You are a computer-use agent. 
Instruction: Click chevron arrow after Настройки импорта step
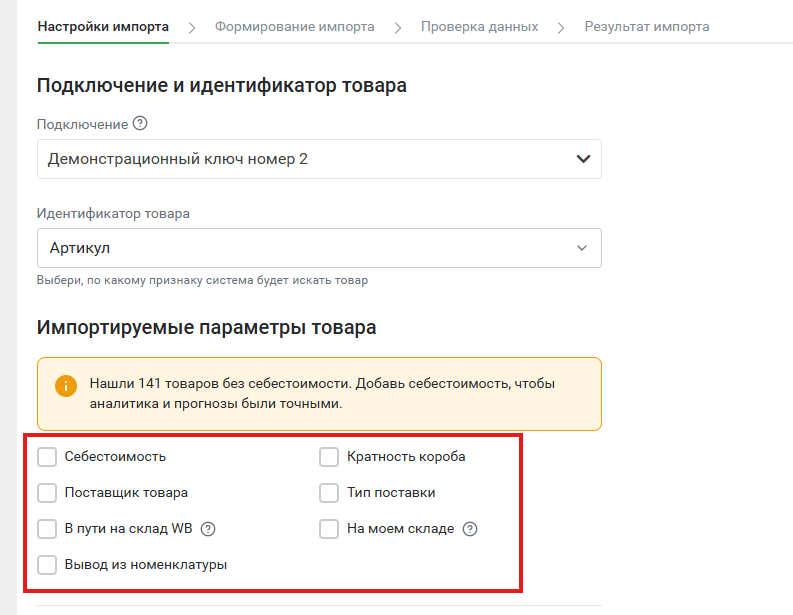(x=192, y=28)
